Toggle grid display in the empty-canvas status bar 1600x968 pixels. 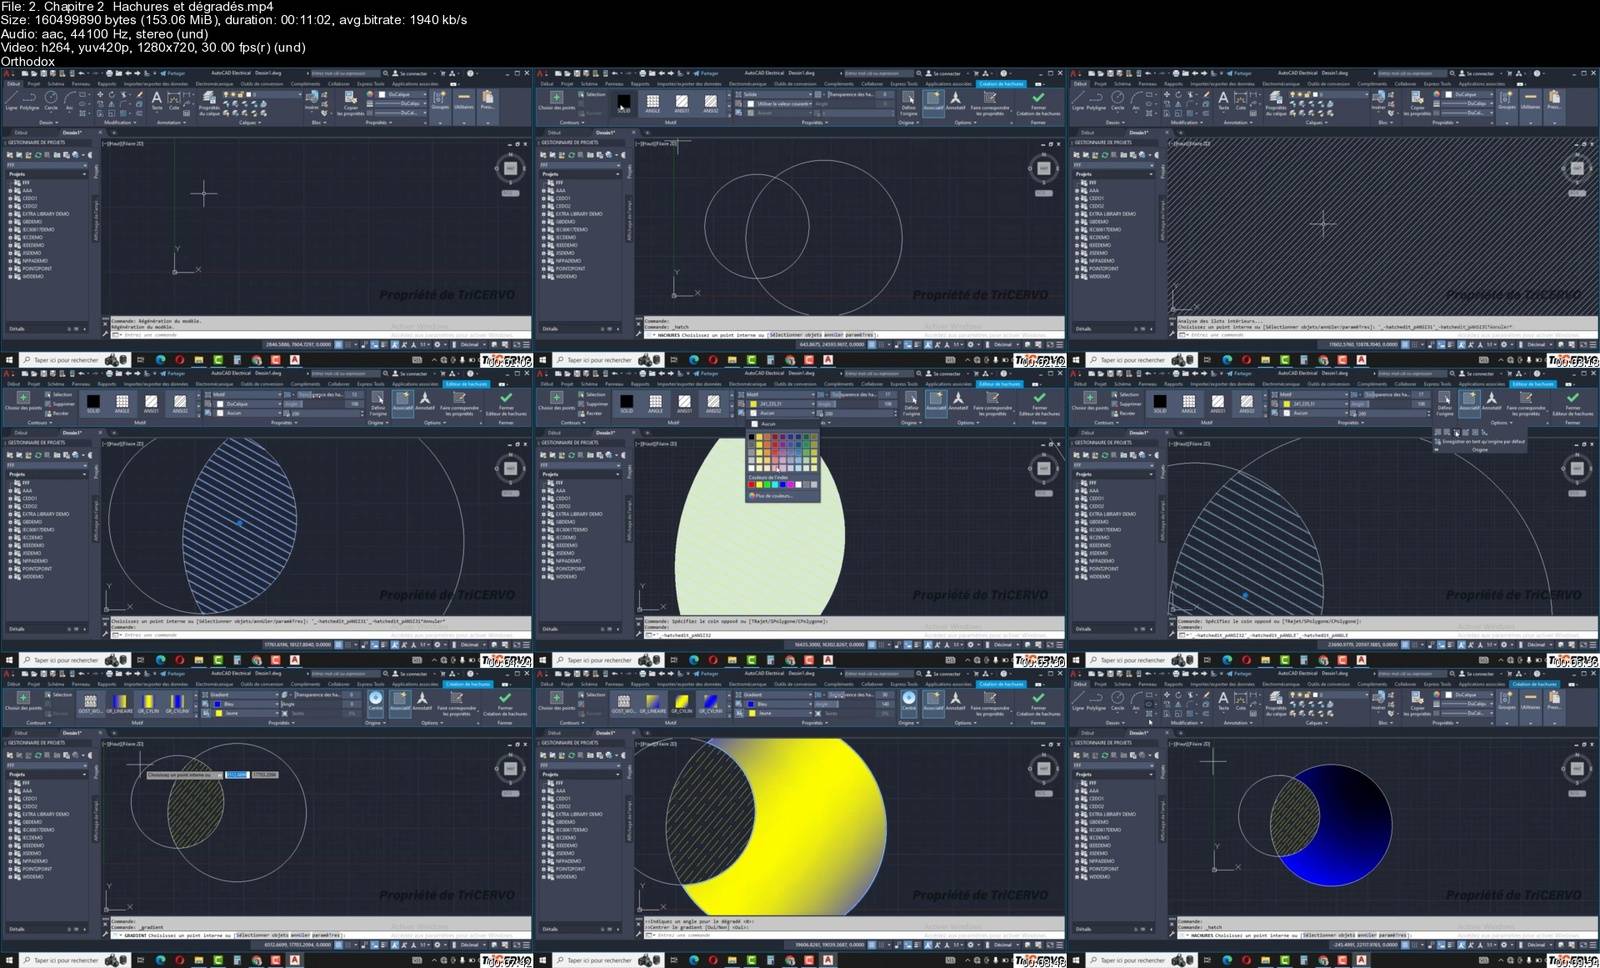(339, 344)
